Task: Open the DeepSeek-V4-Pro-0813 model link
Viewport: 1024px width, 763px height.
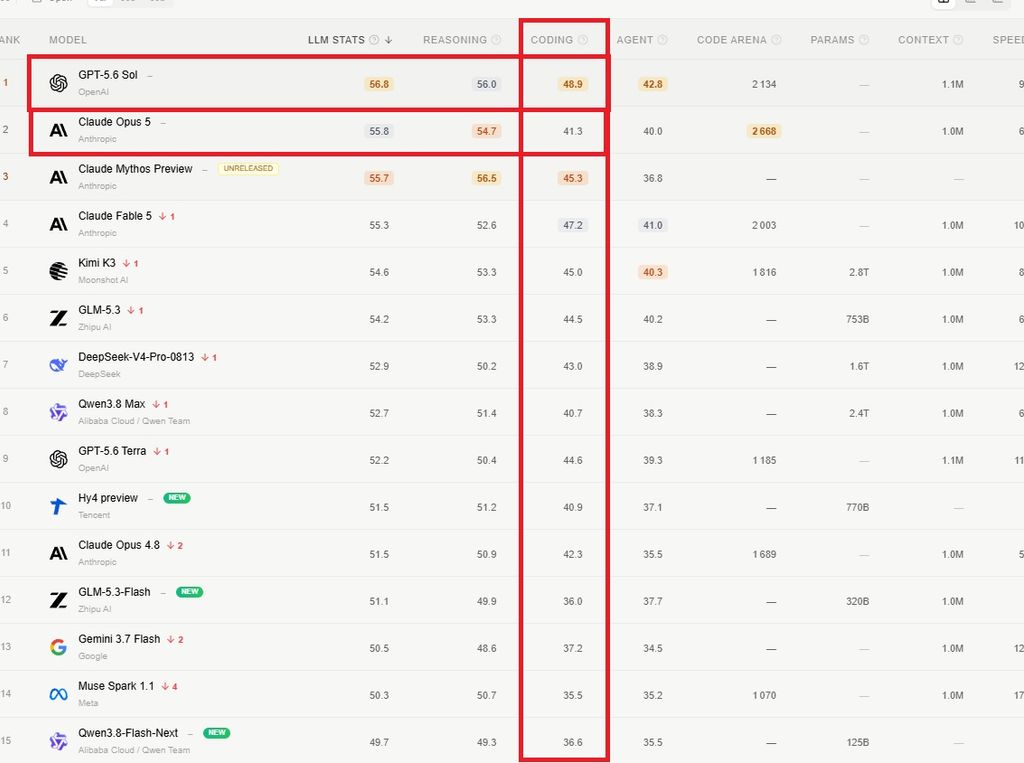Action: point(136,357)
